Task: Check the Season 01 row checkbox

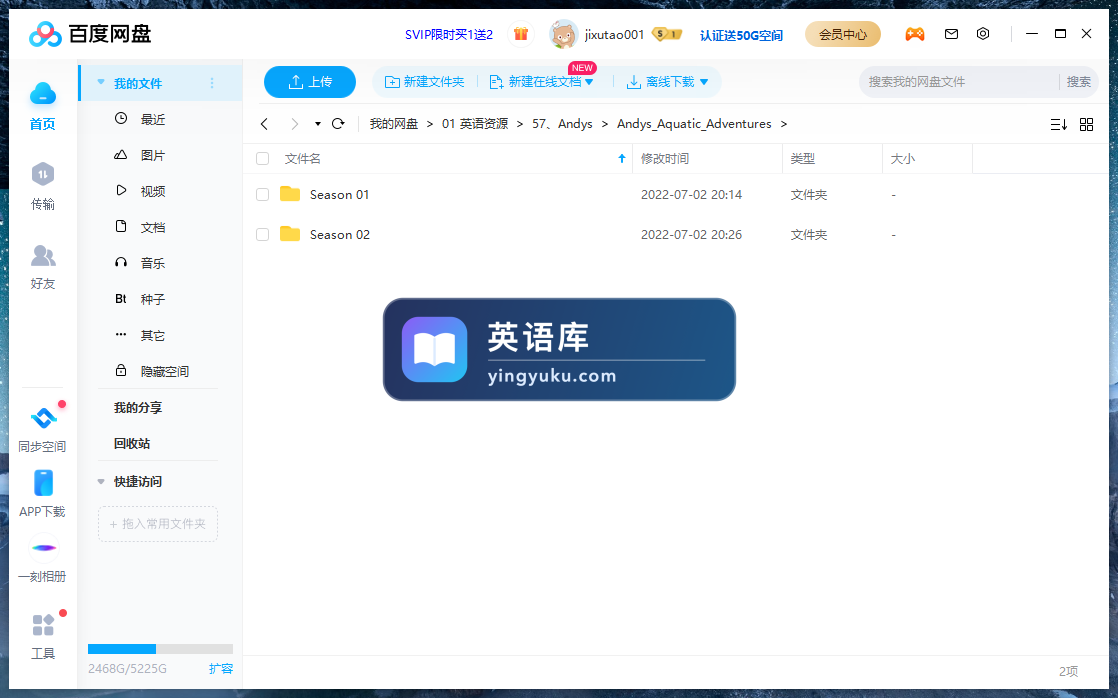Action: (x=262, y=195)
